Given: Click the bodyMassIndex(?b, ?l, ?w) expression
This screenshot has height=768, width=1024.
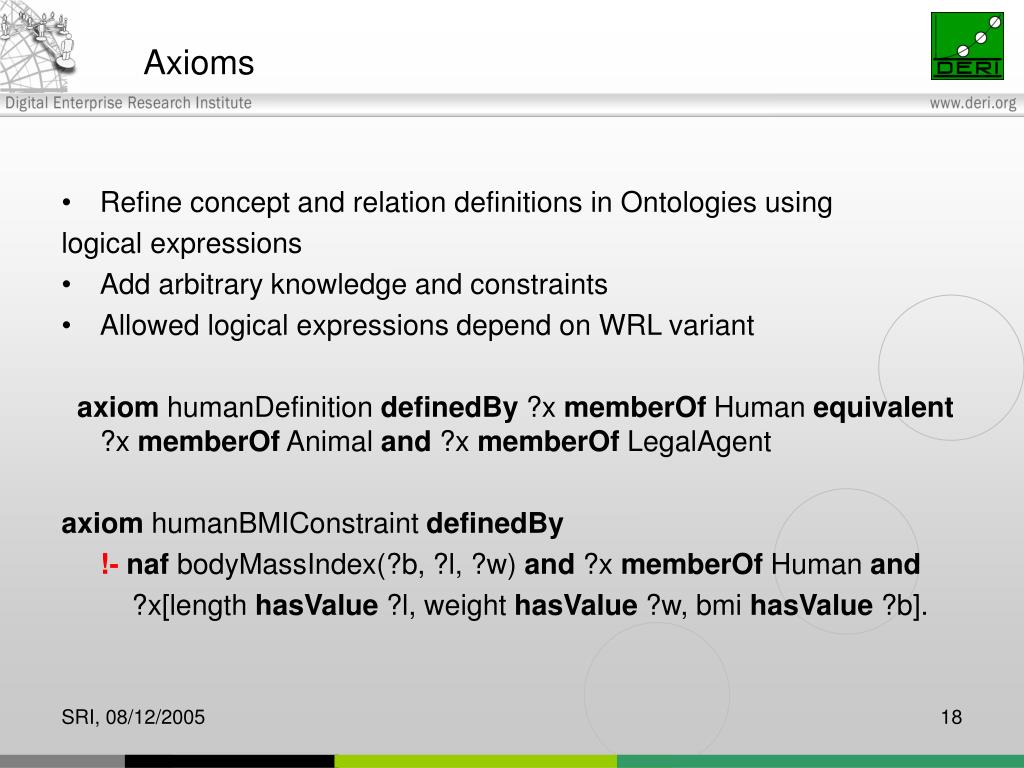Looking at the screenshot, I should point(346,564).
